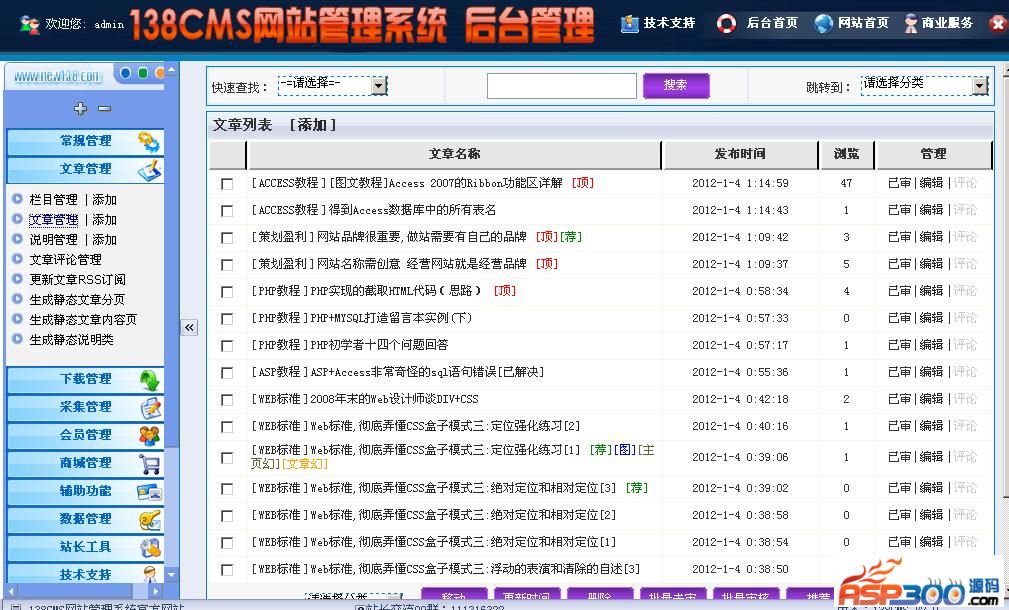Expand the 下载管理 menu section
Image resolution: width=1009 pixels, height=610 pixels.
pos(86,380)
